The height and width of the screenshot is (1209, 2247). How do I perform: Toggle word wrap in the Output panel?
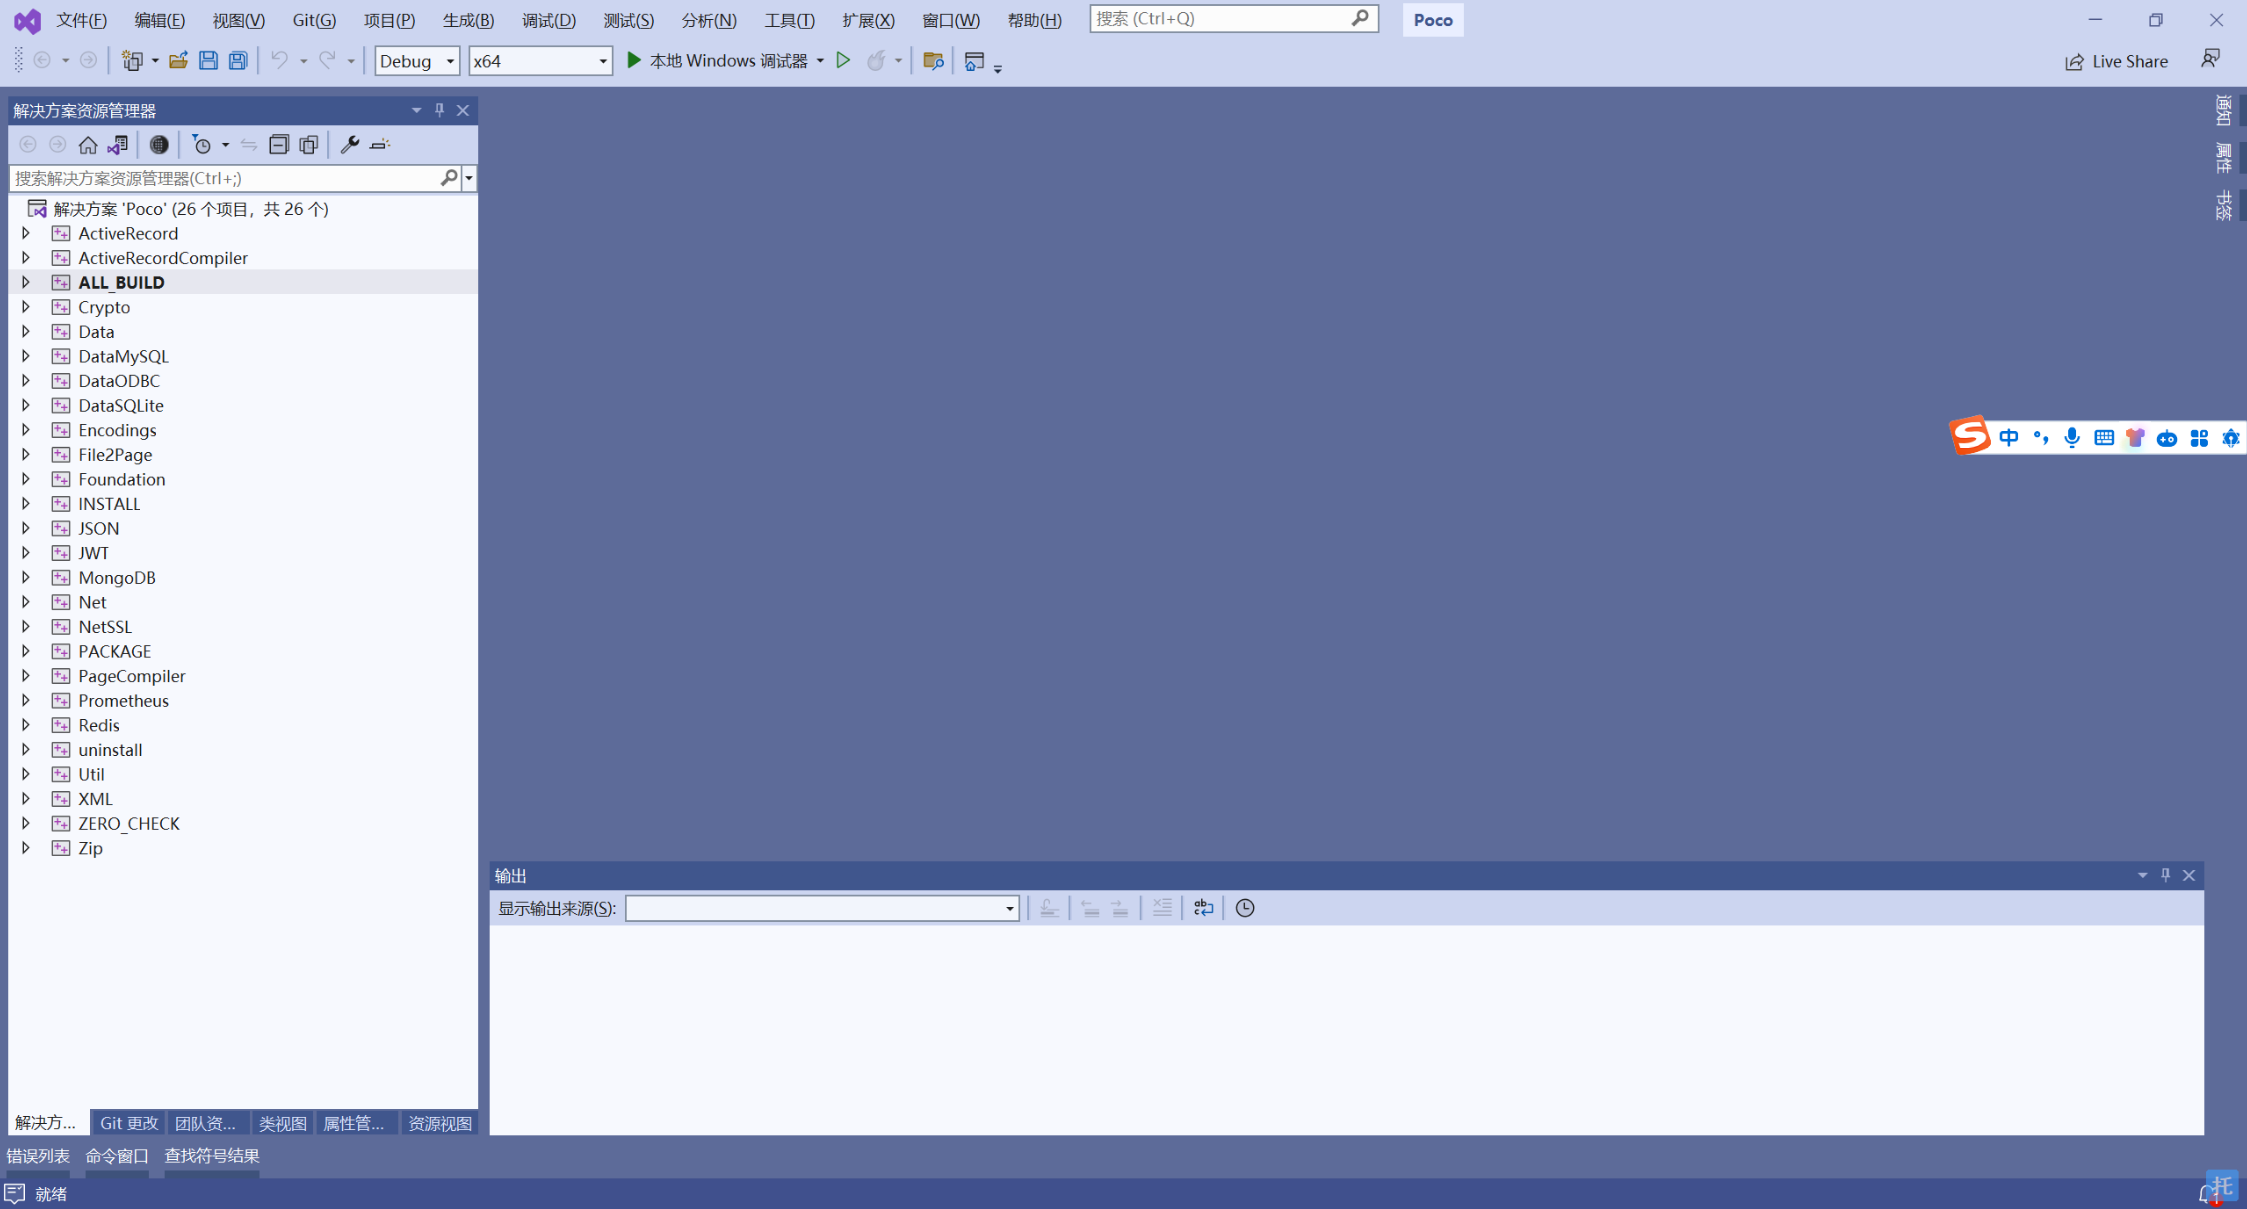click(x=1203, y=908)
